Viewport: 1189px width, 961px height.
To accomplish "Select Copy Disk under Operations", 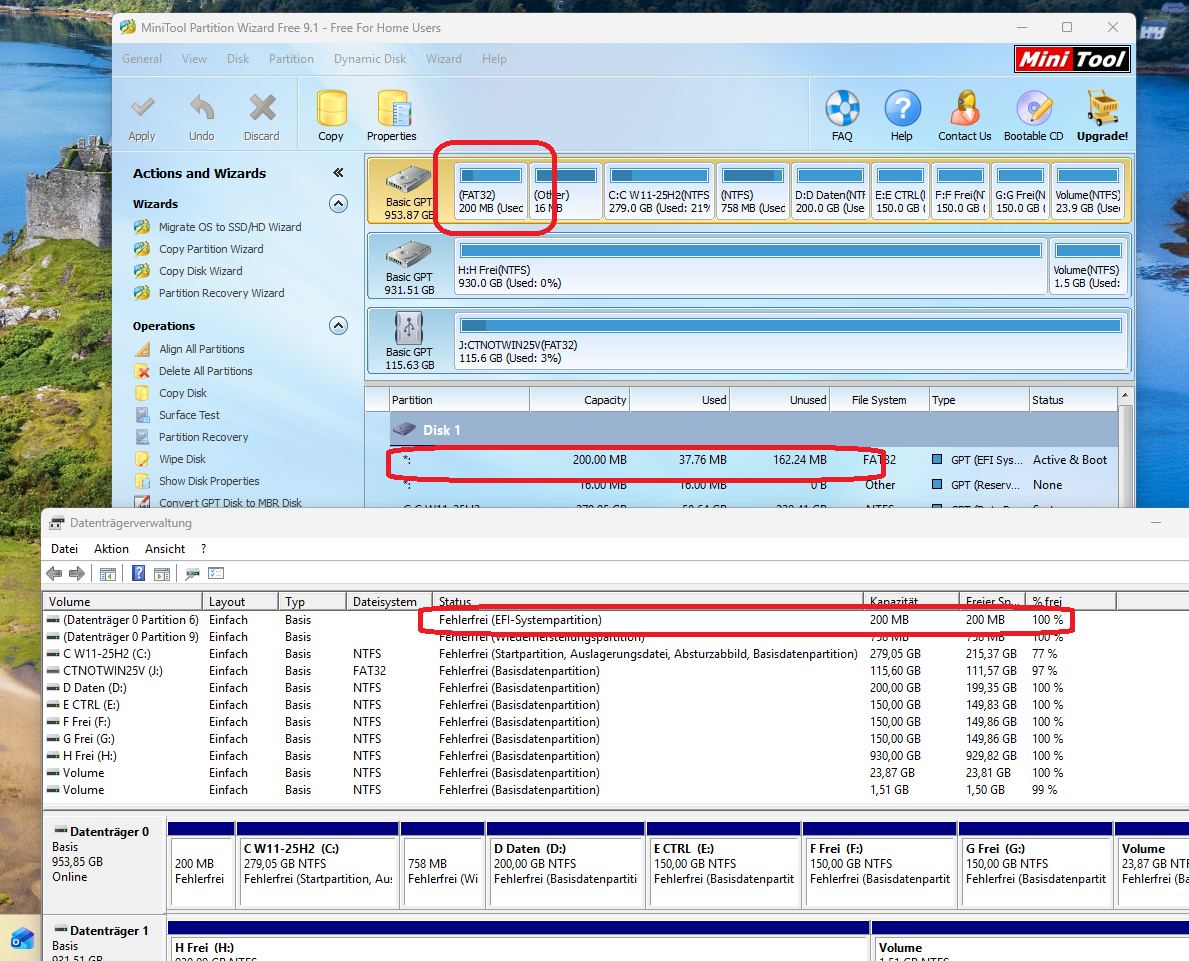I will tap(183, 393).
